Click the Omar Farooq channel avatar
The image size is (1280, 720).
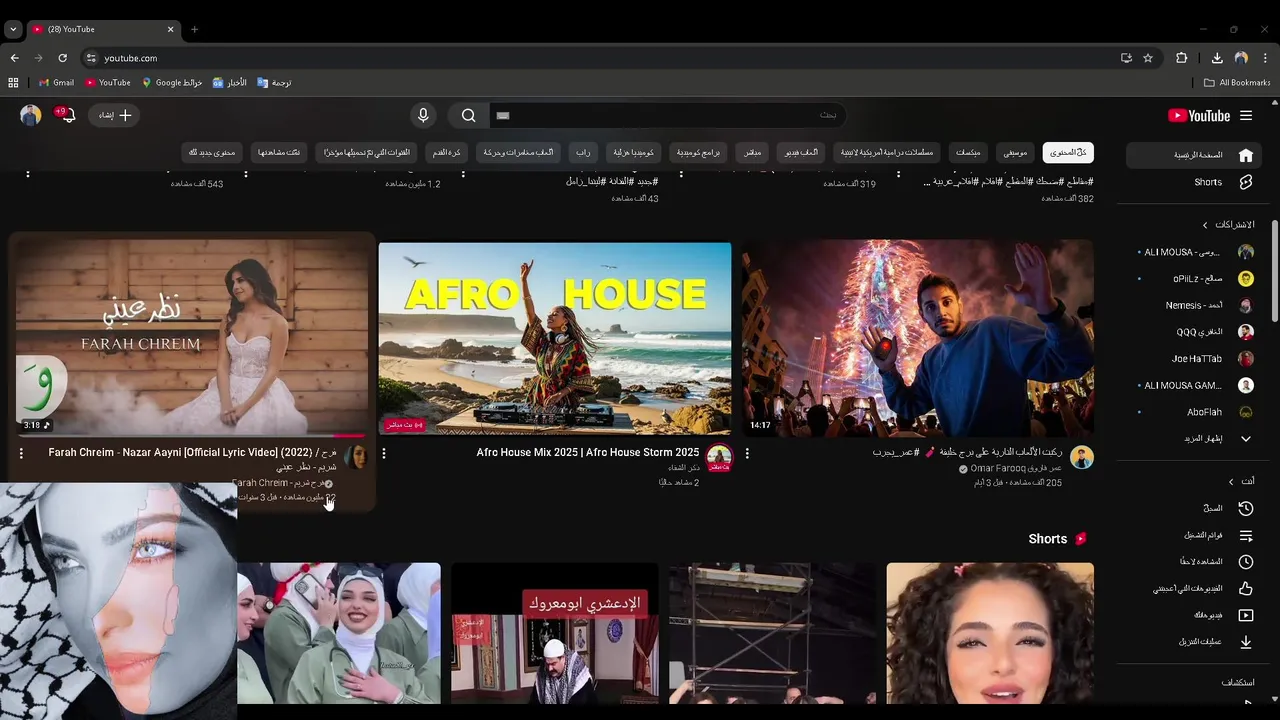(x=1081, y=457)
